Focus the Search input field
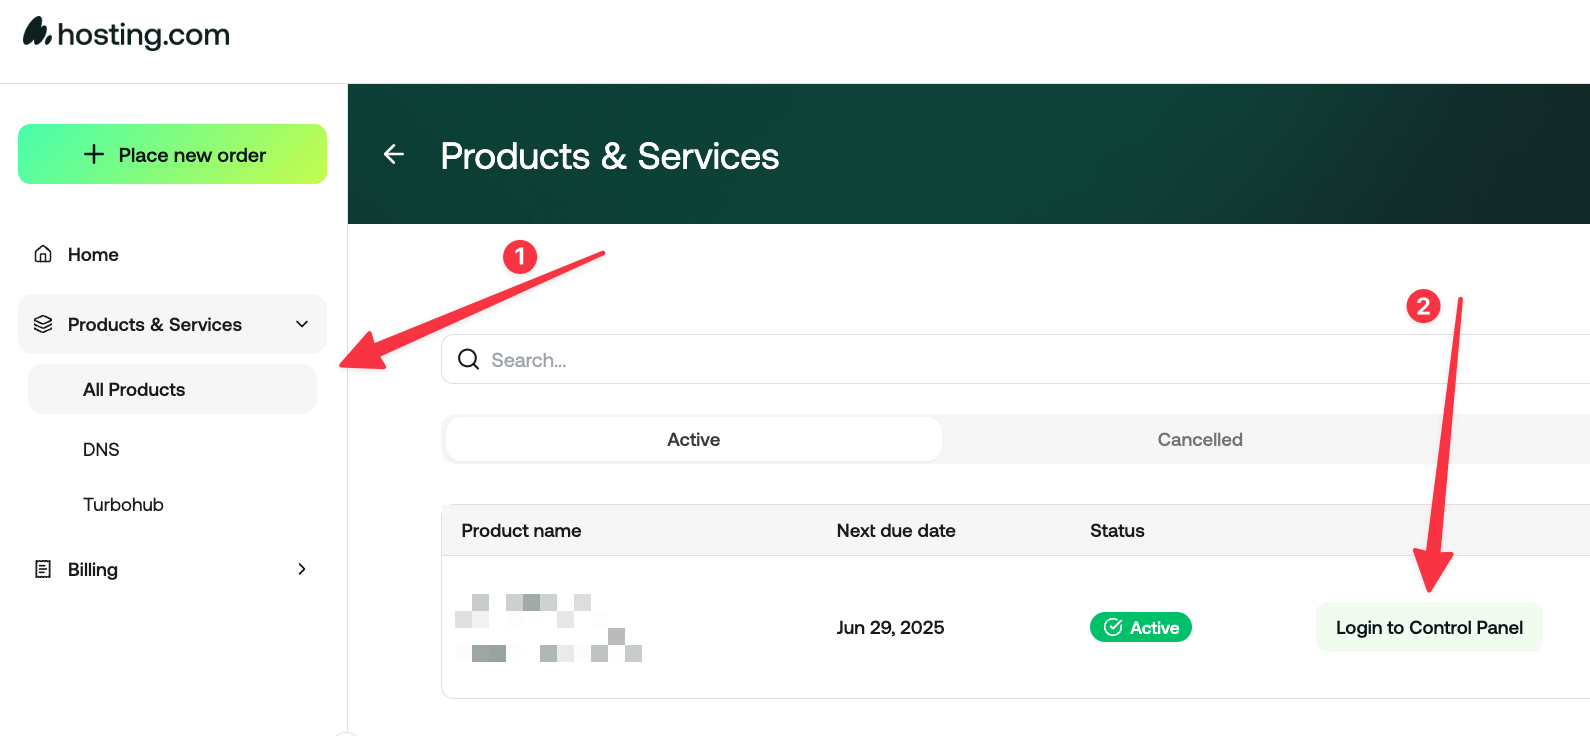 click(x=1015, y=359)
